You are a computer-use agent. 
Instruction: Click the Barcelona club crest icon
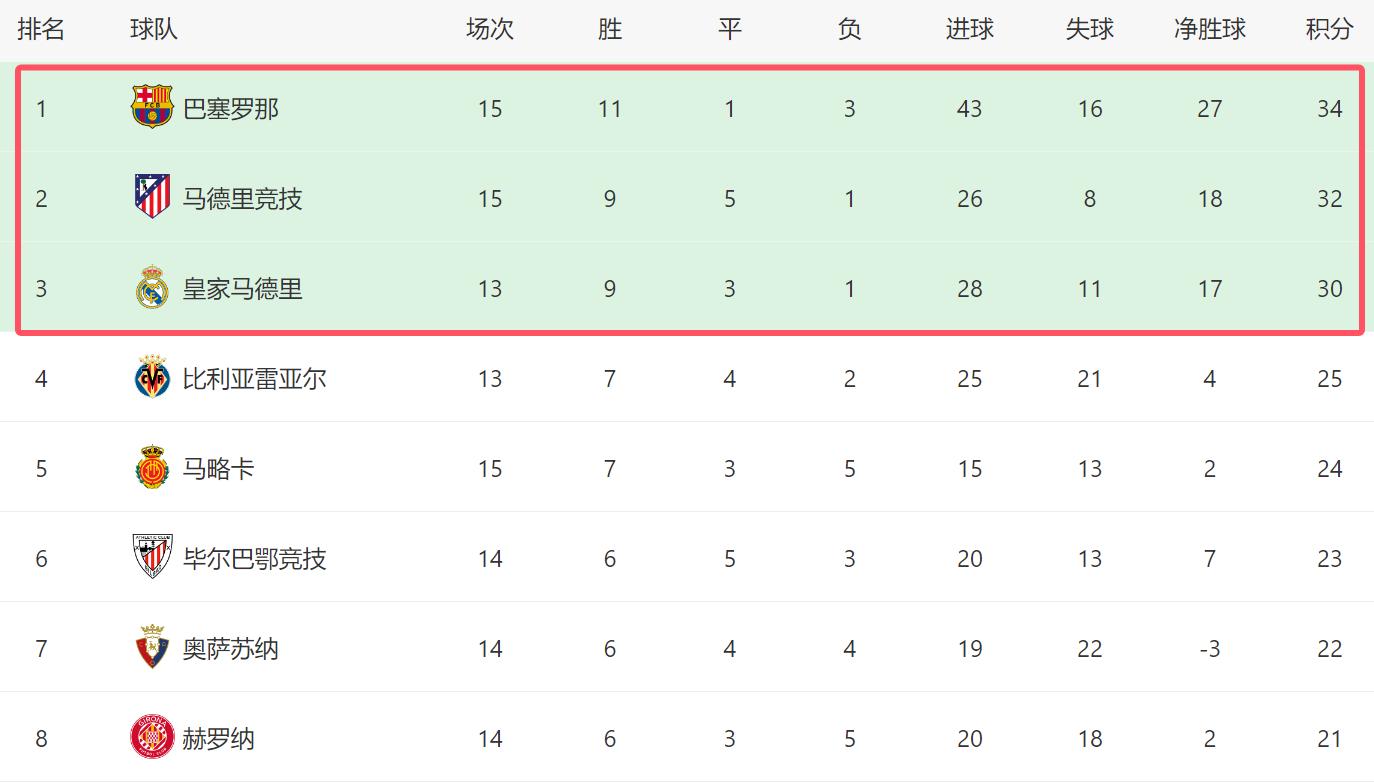click(152, 107)
